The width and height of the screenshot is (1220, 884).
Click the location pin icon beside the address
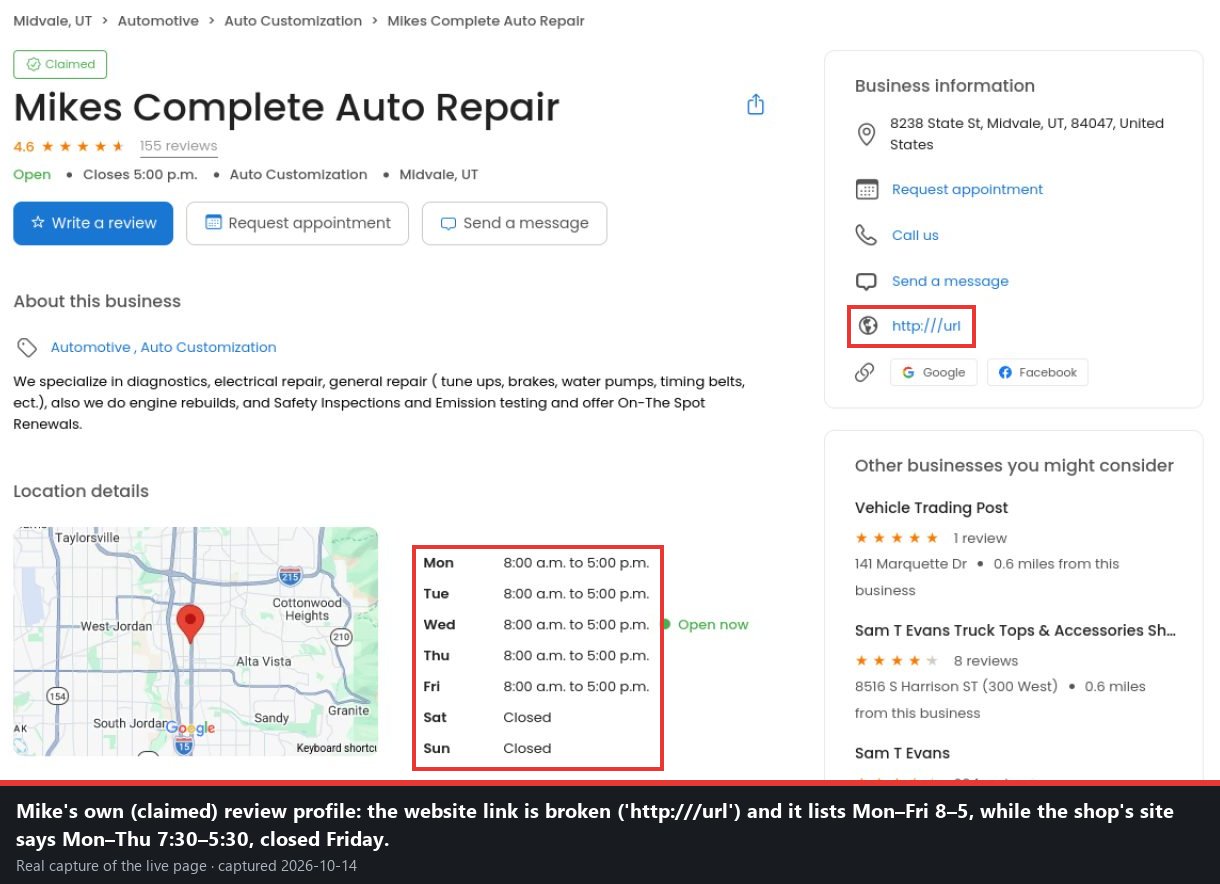pos(867,134)
